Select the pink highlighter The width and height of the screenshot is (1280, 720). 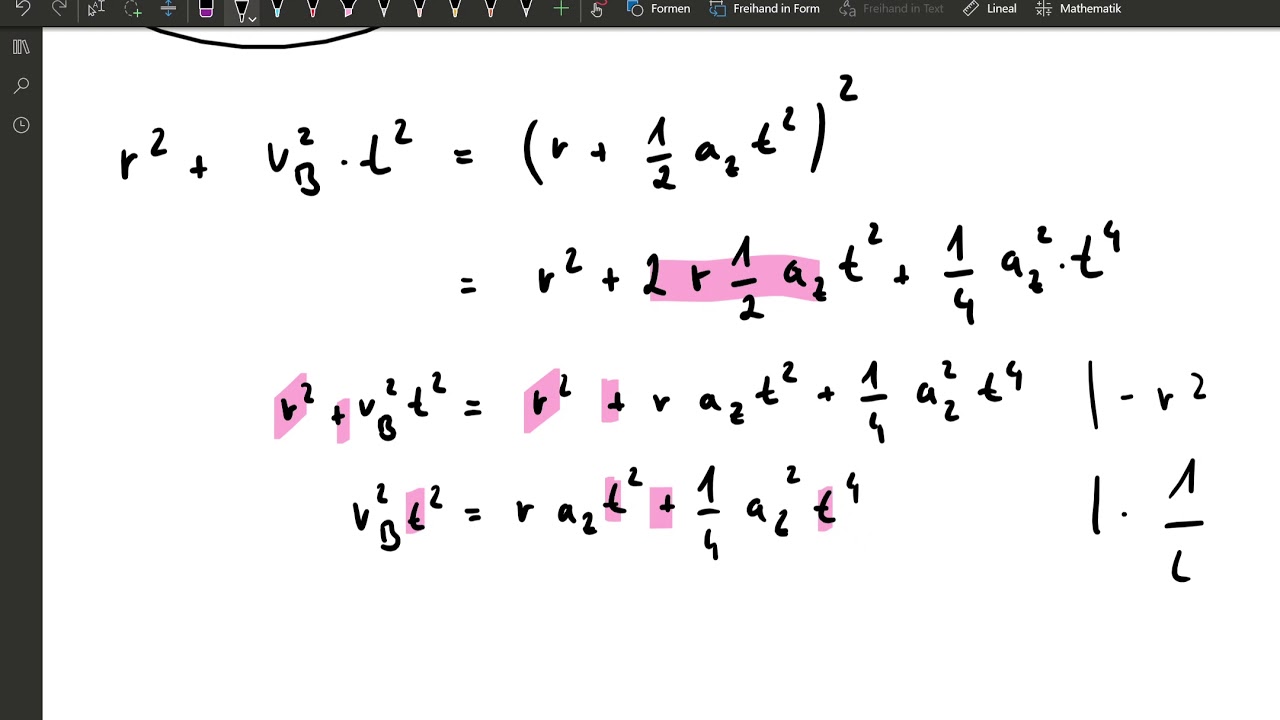coord(348,8)
